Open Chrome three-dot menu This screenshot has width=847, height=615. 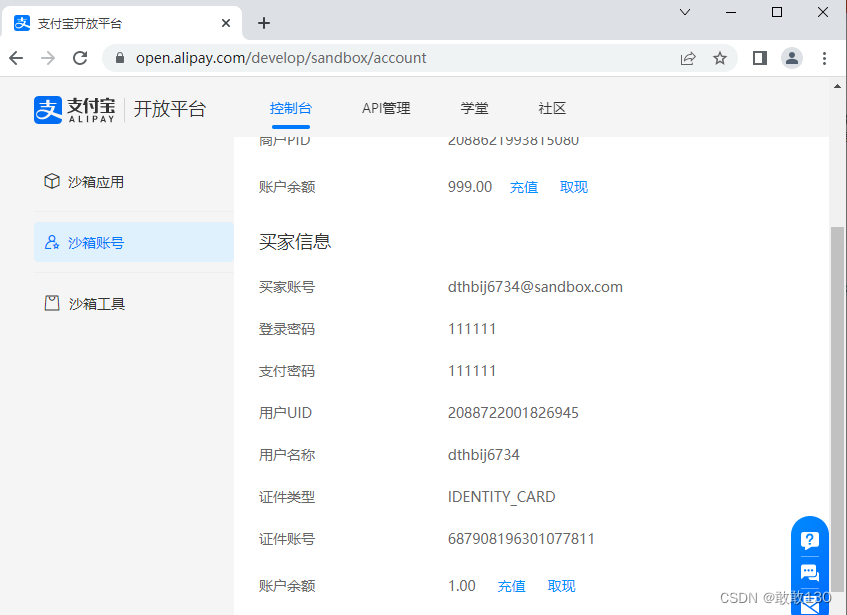pos(824,58)
